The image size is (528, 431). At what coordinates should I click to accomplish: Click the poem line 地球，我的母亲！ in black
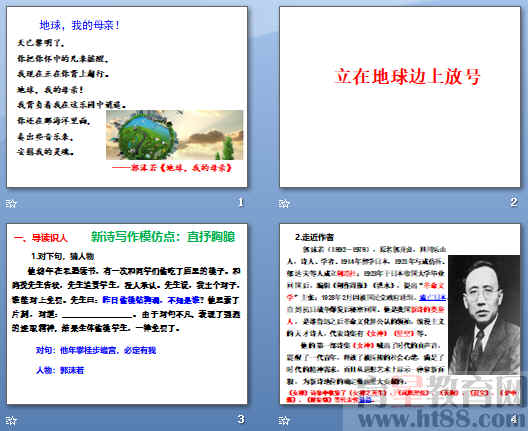coord(50,90)
